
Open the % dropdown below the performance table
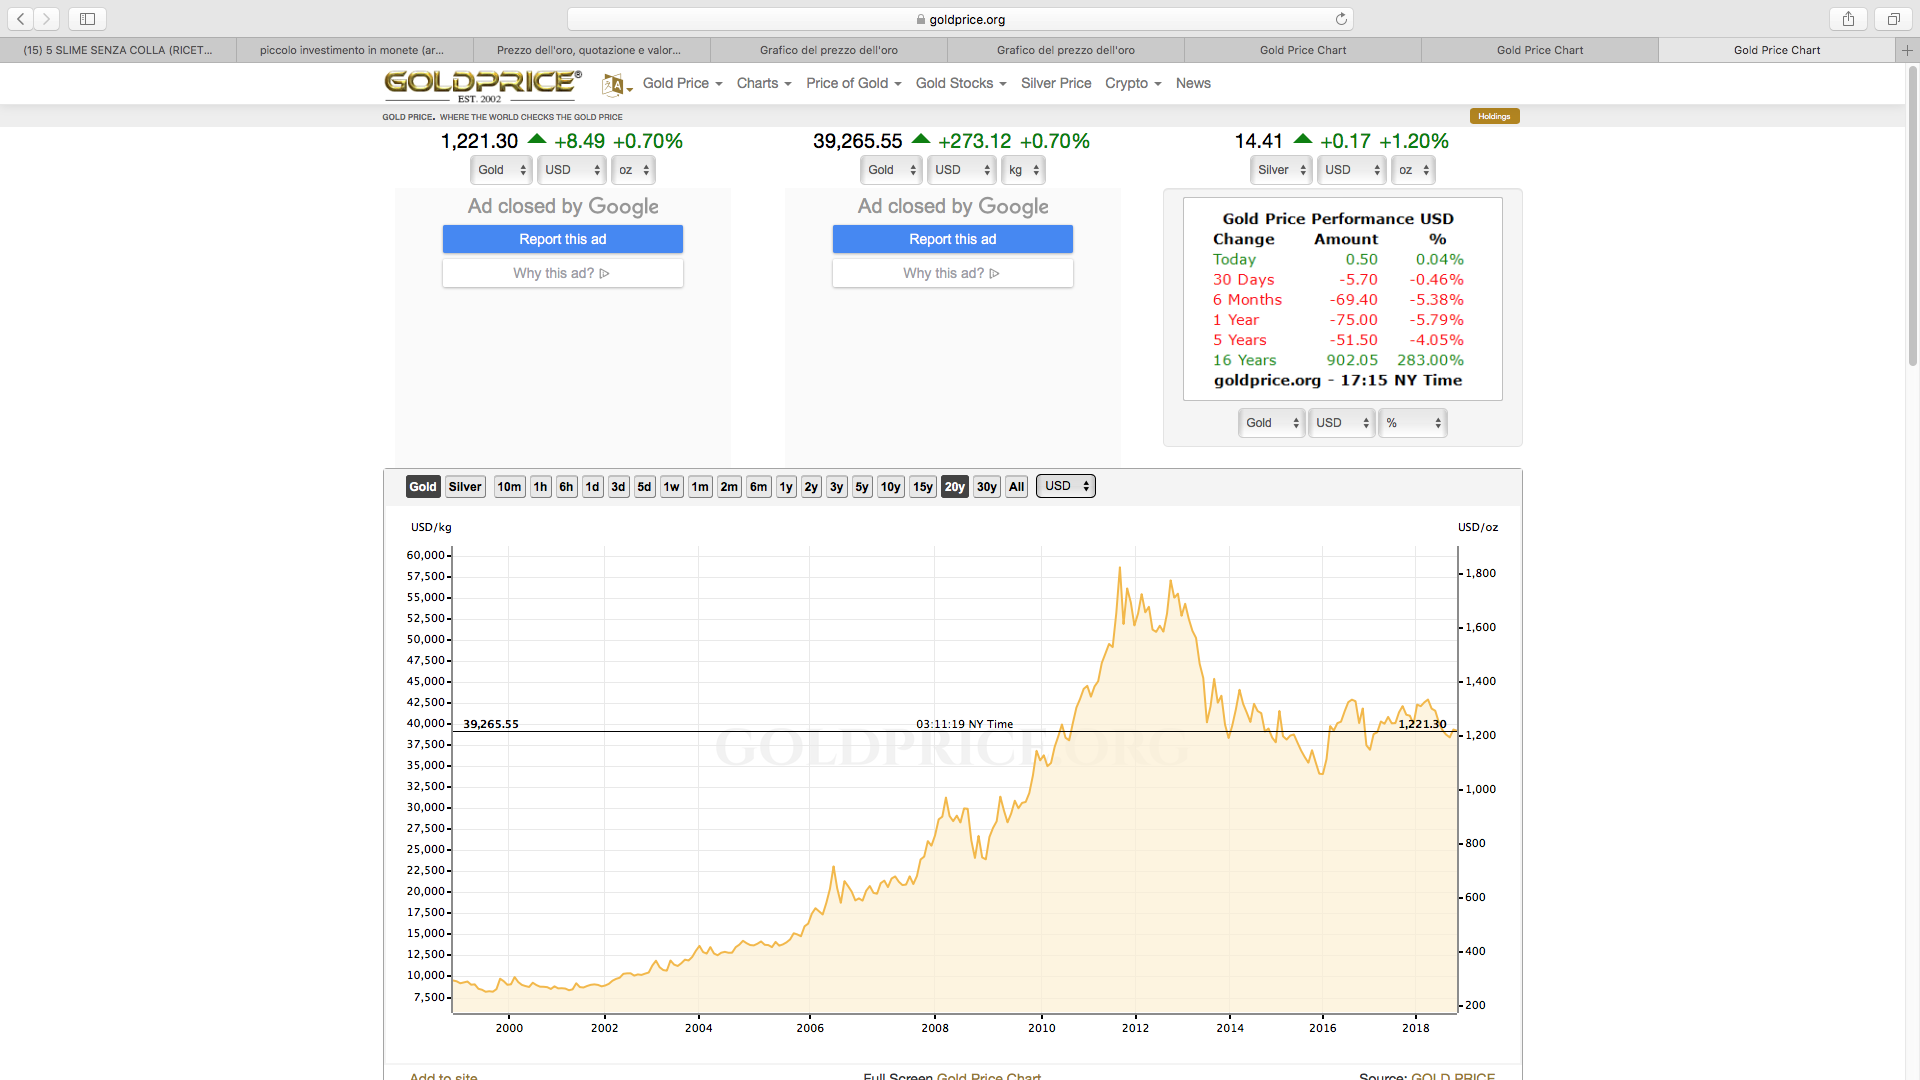(x=1413, y=423)
